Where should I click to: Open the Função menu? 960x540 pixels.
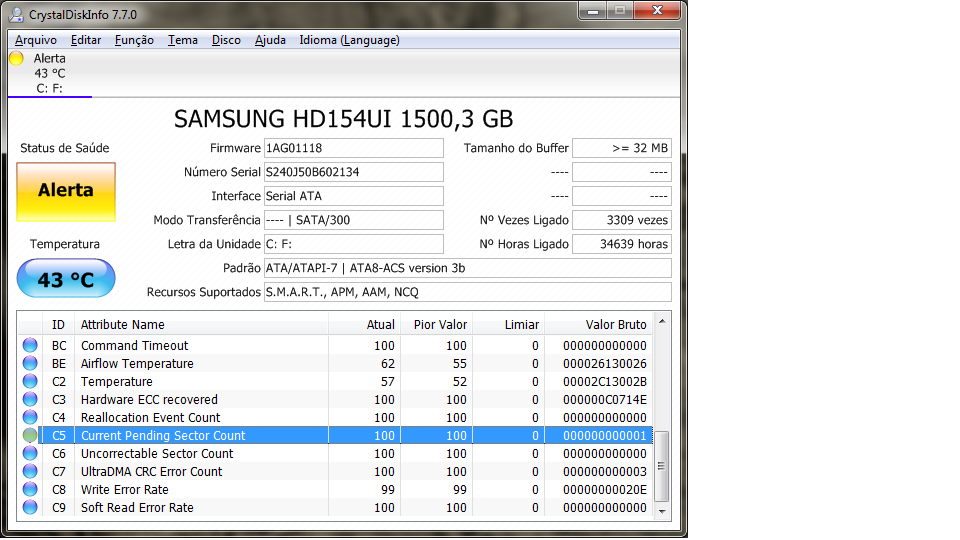pos(134,40)
